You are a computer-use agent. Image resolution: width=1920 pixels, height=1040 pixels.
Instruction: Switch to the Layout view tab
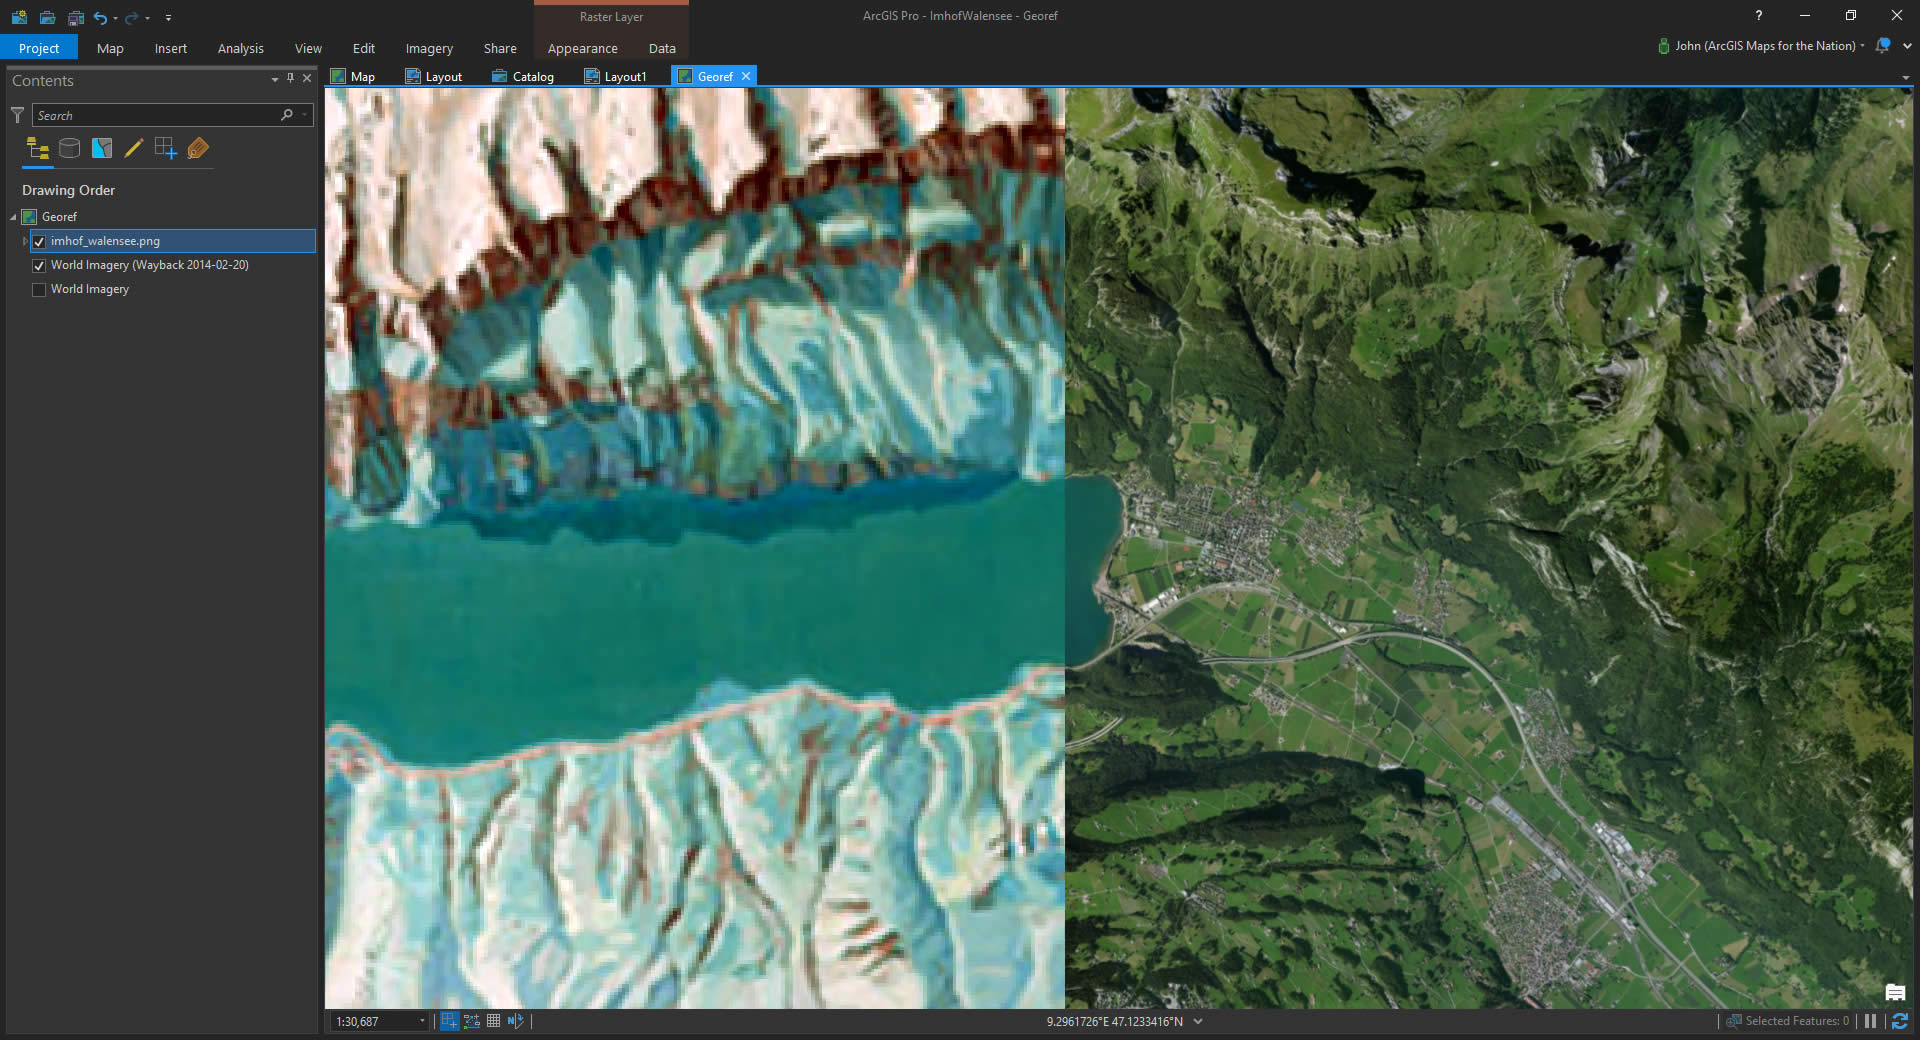[434, 76]
